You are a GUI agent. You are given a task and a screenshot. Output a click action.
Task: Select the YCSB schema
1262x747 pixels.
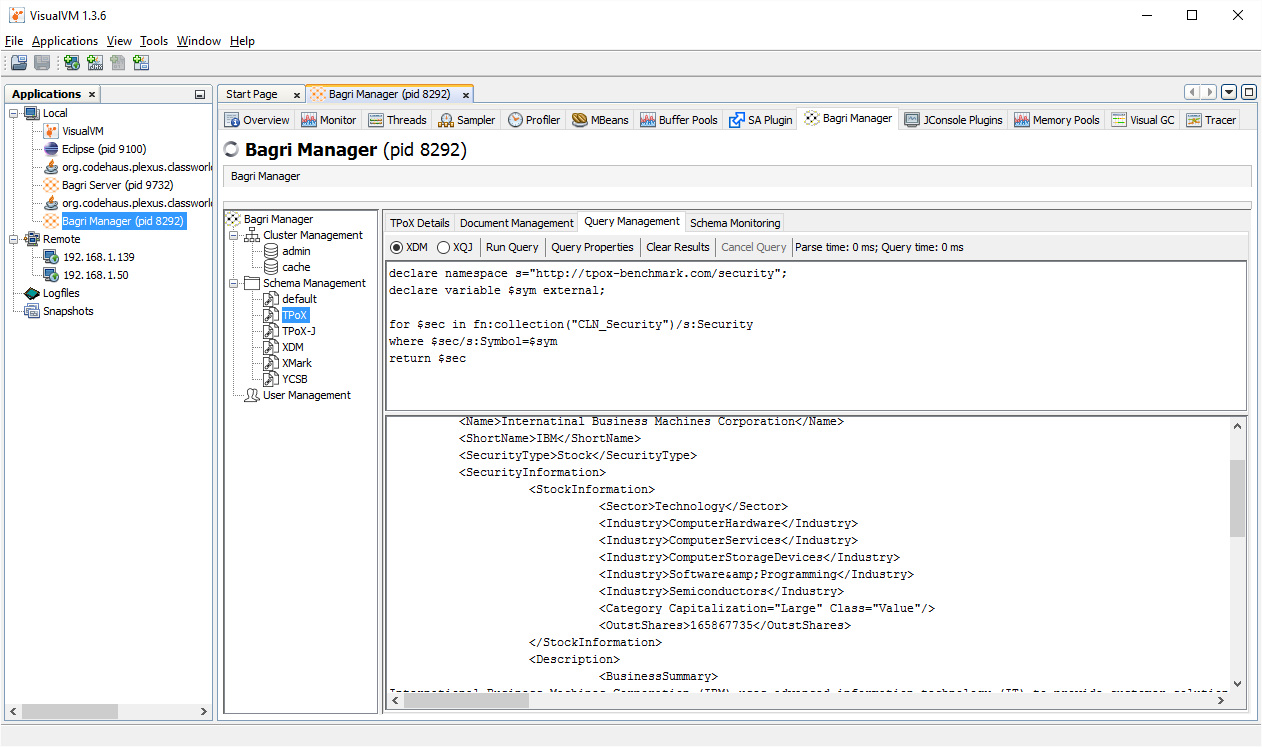click(x=294, y=379)
